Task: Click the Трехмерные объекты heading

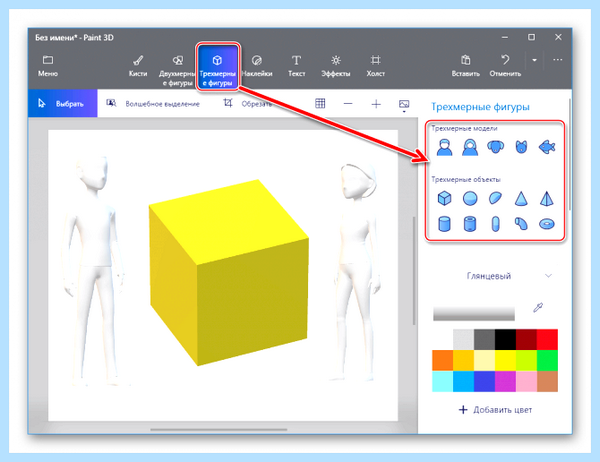Action: [466, 180]
